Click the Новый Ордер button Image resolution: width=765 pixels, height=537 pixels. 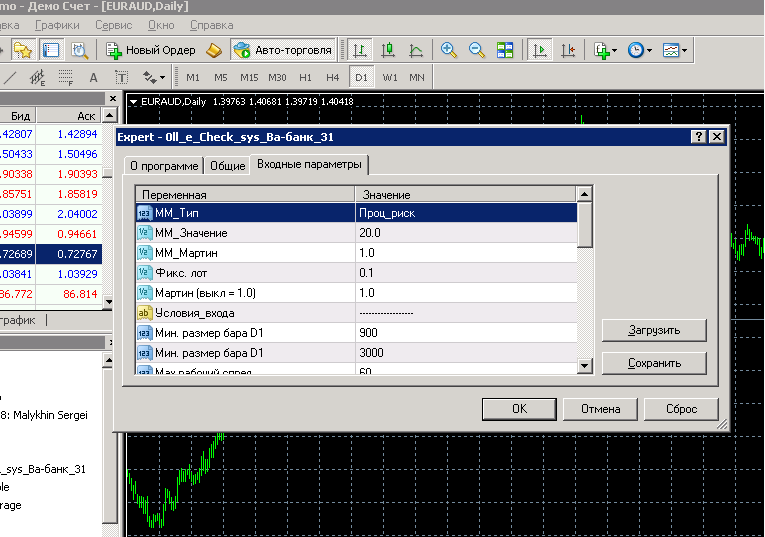coord(151,50)
